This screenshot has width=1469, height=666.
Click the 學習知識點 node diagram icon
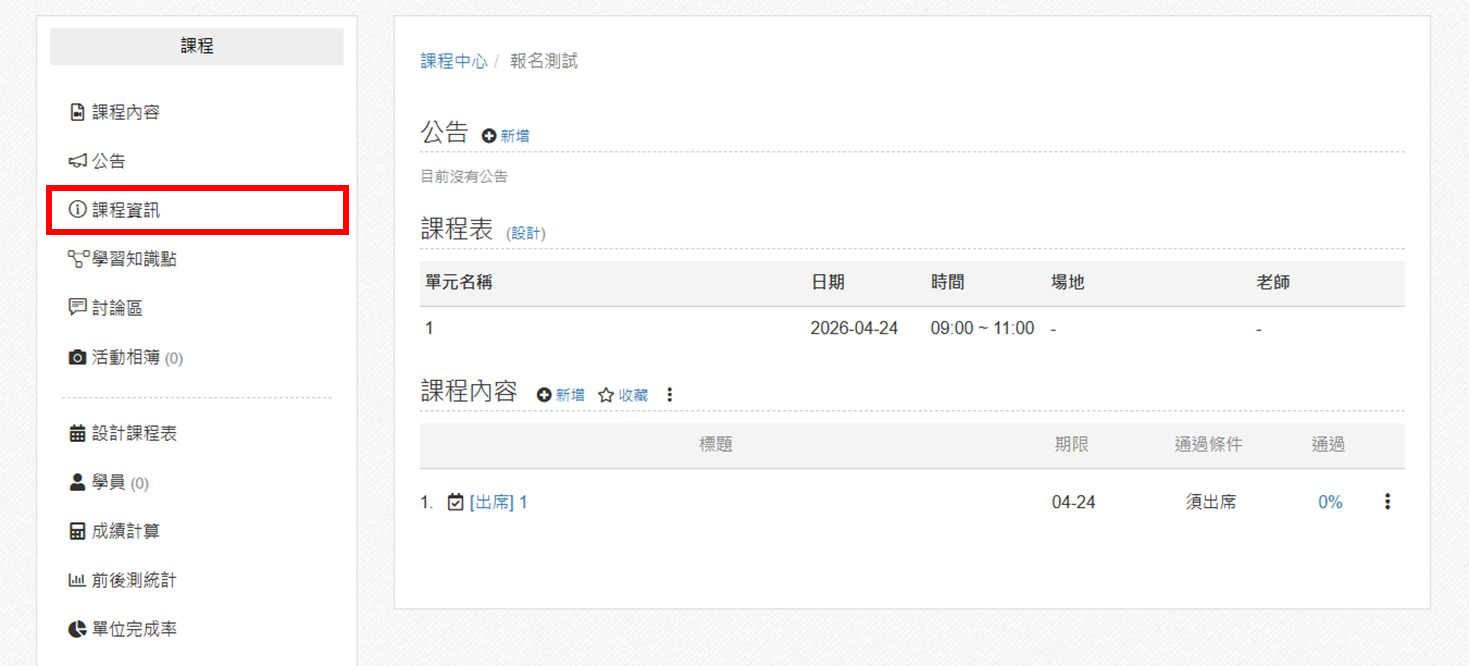[78, 259]
